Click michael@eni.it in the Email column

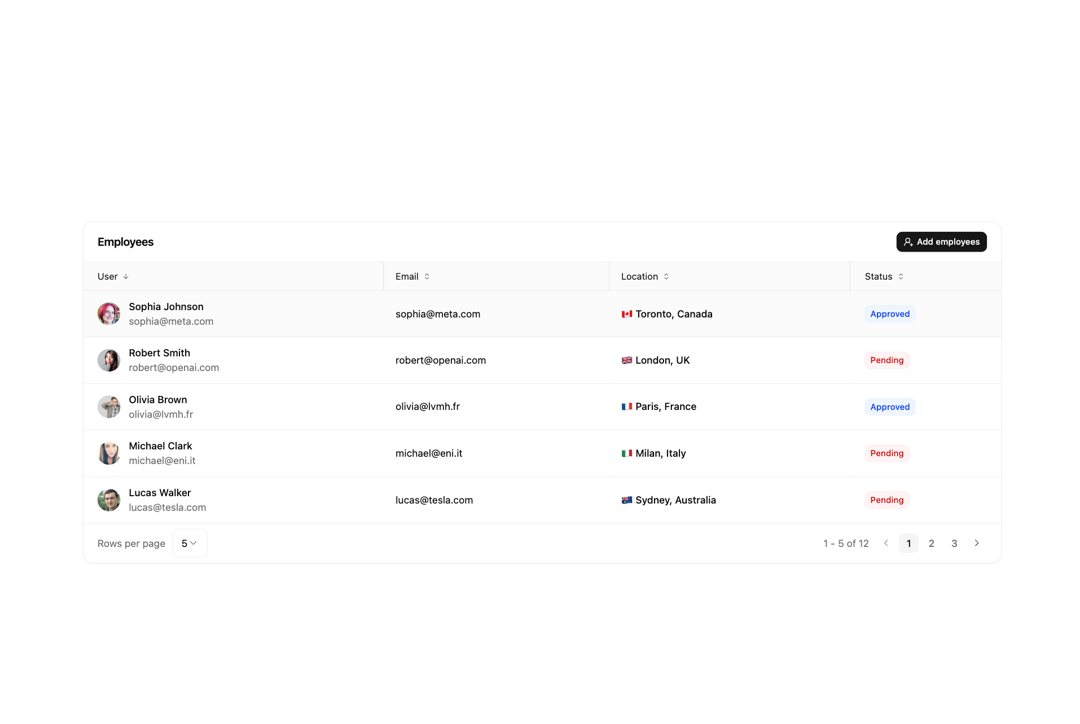point(429,453)
